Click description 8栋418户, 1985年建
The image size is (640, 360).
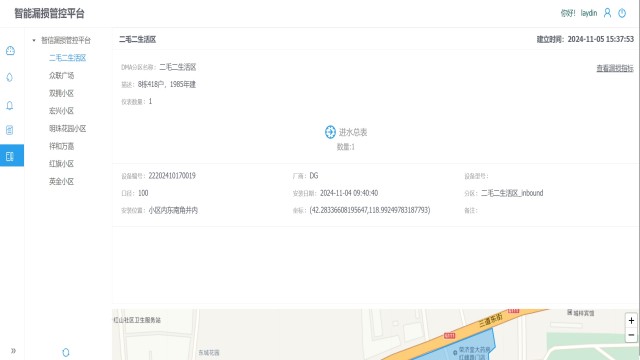pyautogui.click(x=167, y=84)
